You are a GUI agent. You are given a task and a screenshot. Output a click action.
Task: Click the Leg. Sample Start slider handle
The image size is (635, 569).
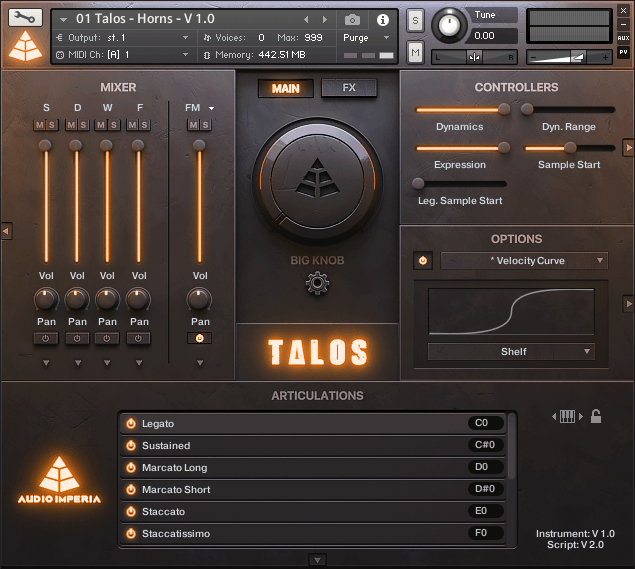pyautogui.click(x=418, y=183)
